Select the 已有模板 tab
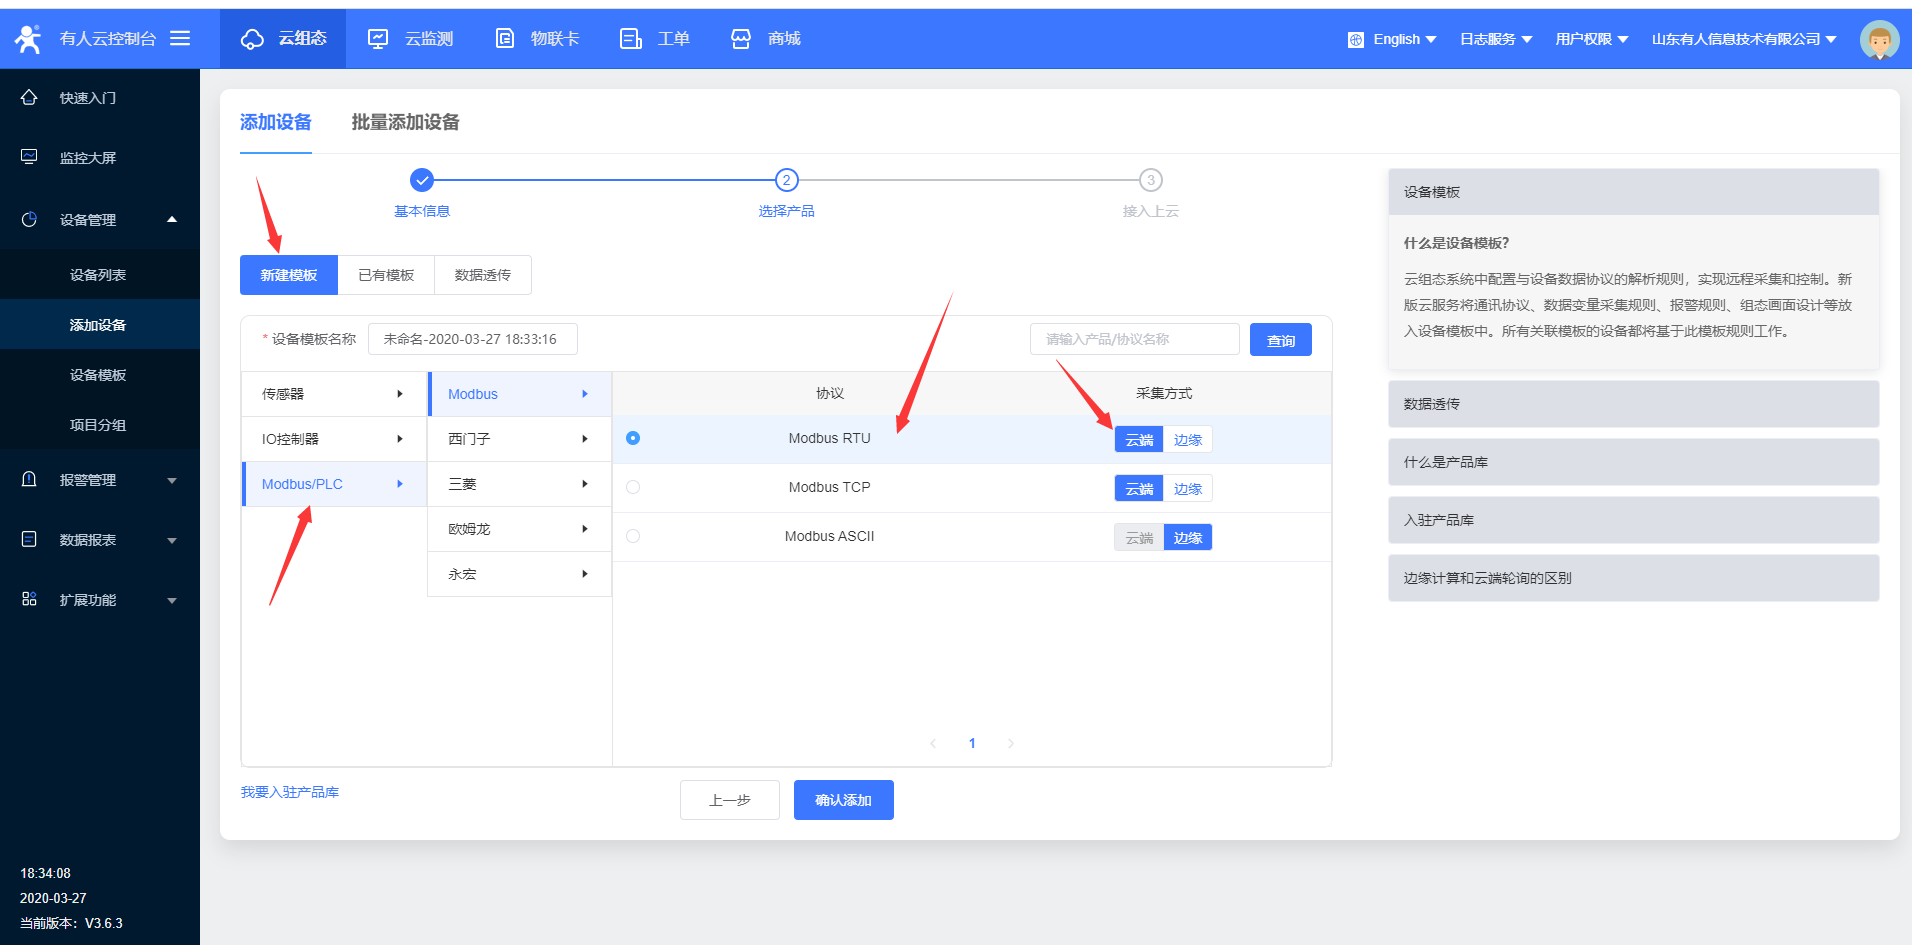Viewport: 1912px width, 945px height. point(386,275)
